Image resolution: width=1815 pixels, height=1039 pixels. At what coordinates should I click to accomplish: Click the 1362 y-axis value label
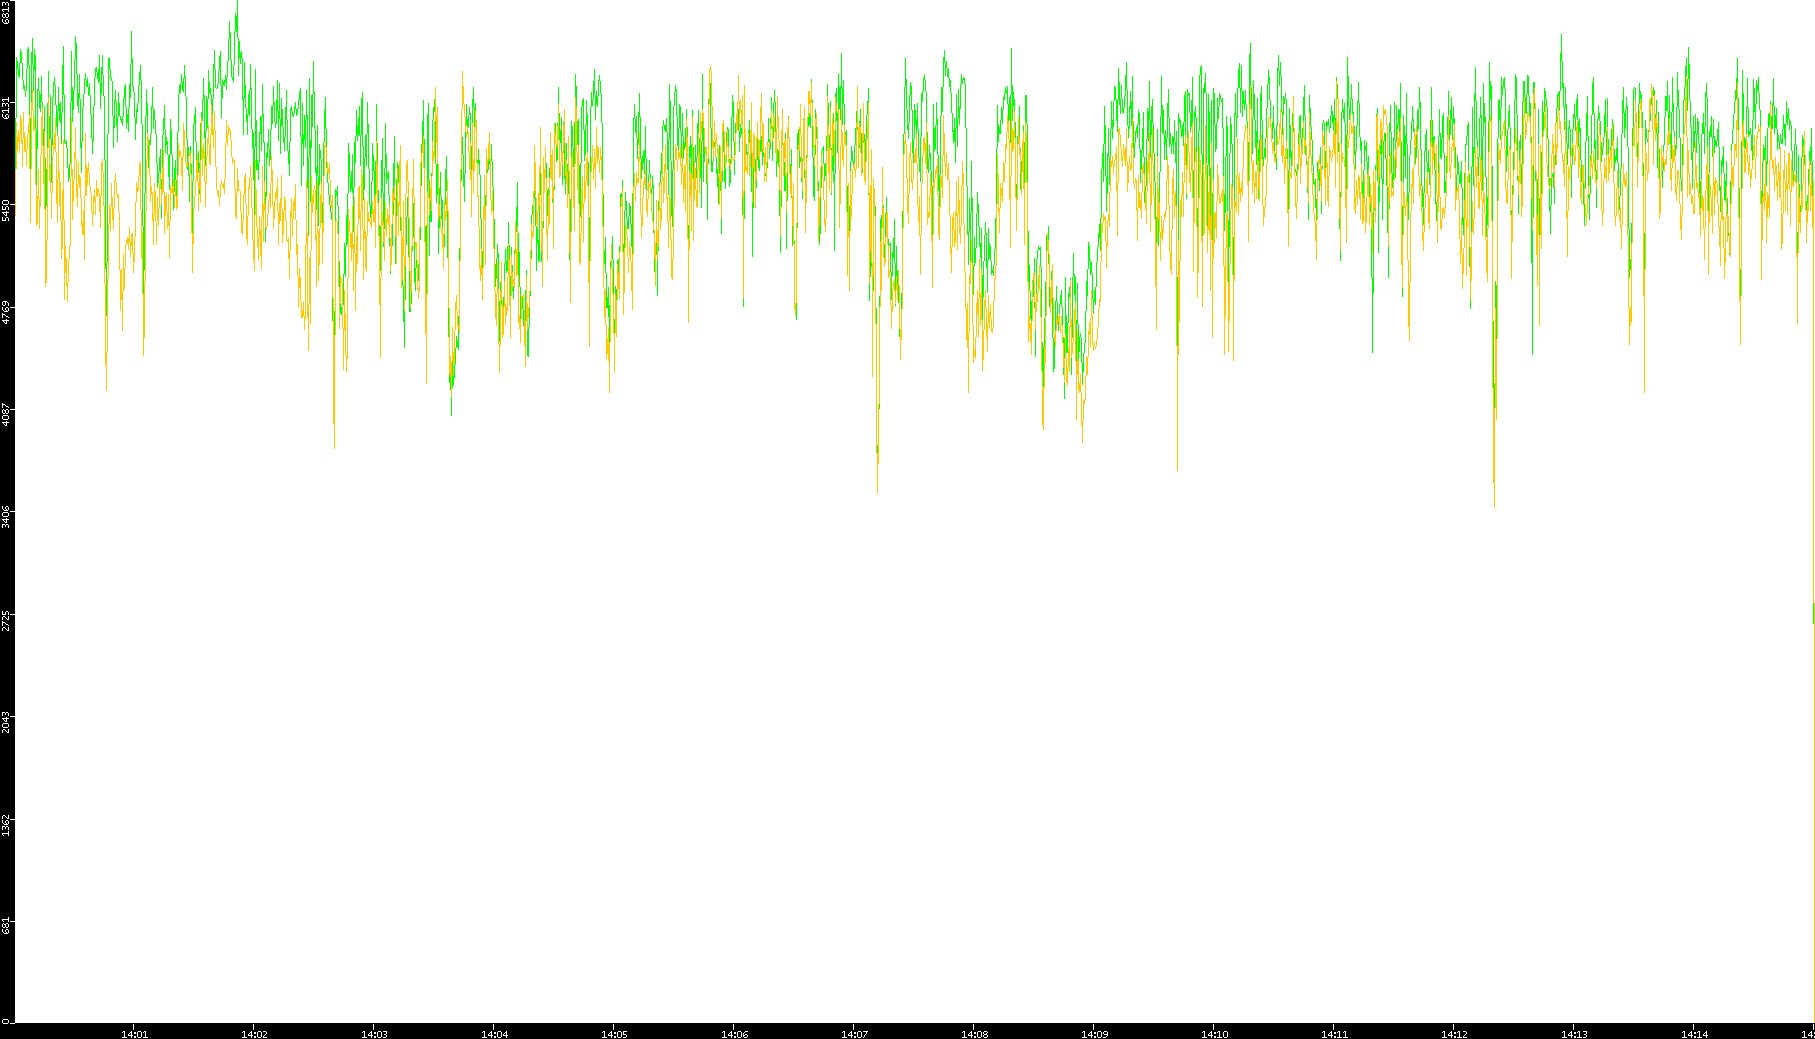coord(7,824)
